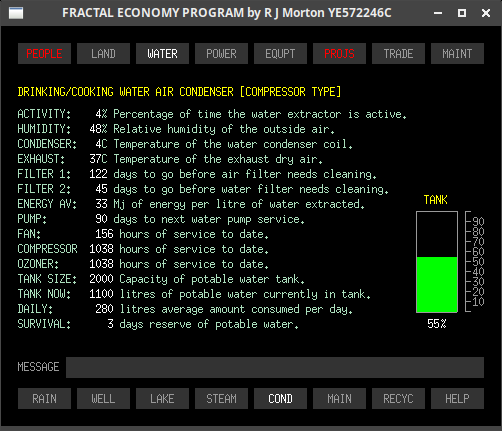Click the TANK SIZE row
This screenshot has width=502, height=431.
pyautogui.click(x=161, y=279)
